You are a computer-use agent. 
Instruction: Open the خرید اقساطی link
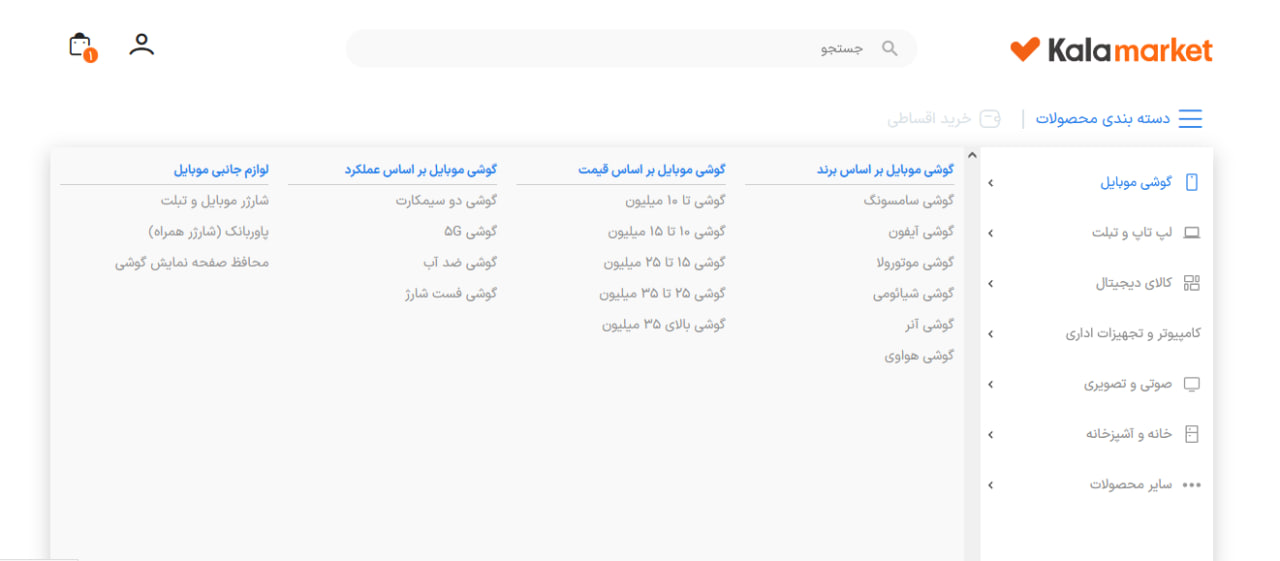tap(929, 119)
